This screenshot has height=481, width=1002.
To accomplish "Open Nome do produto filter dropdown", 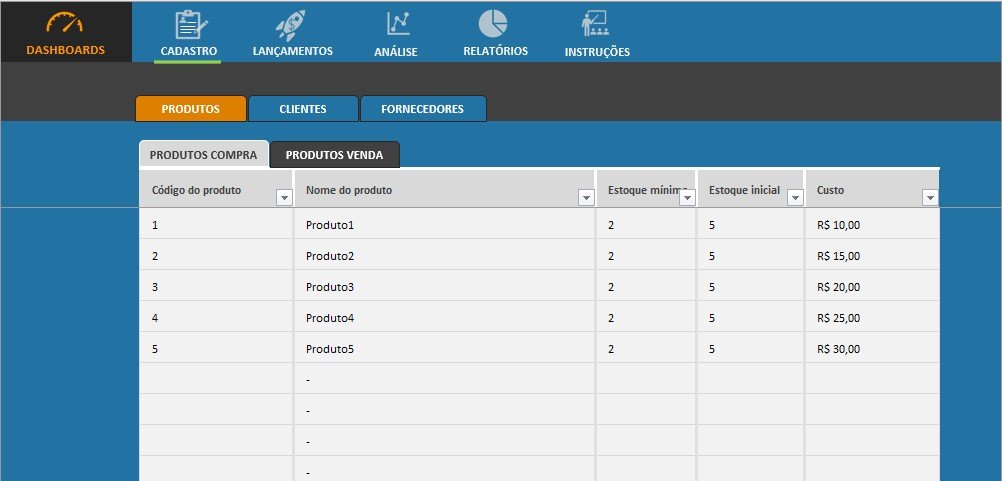I will pyautogui.click(x=586, y=198).
